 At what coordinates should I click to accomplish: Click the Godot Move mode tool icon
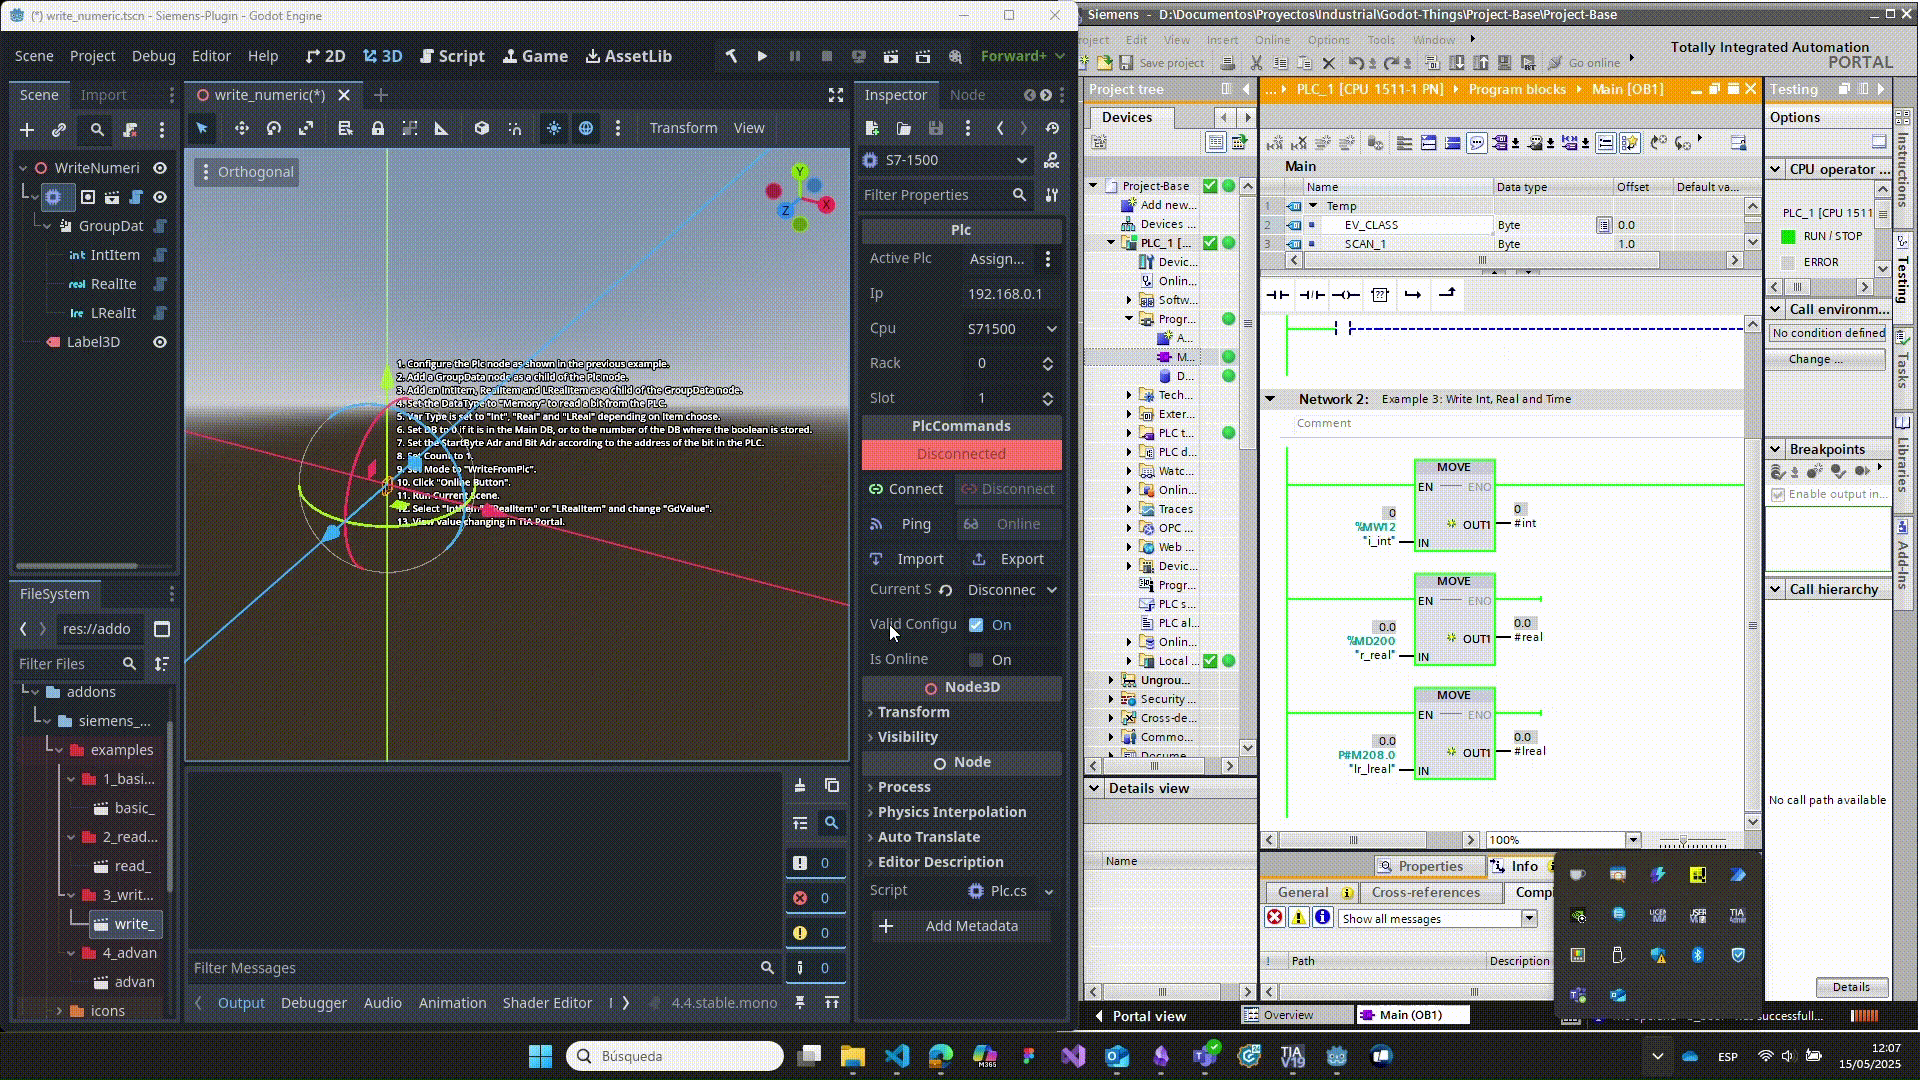(x=241, y=128)
